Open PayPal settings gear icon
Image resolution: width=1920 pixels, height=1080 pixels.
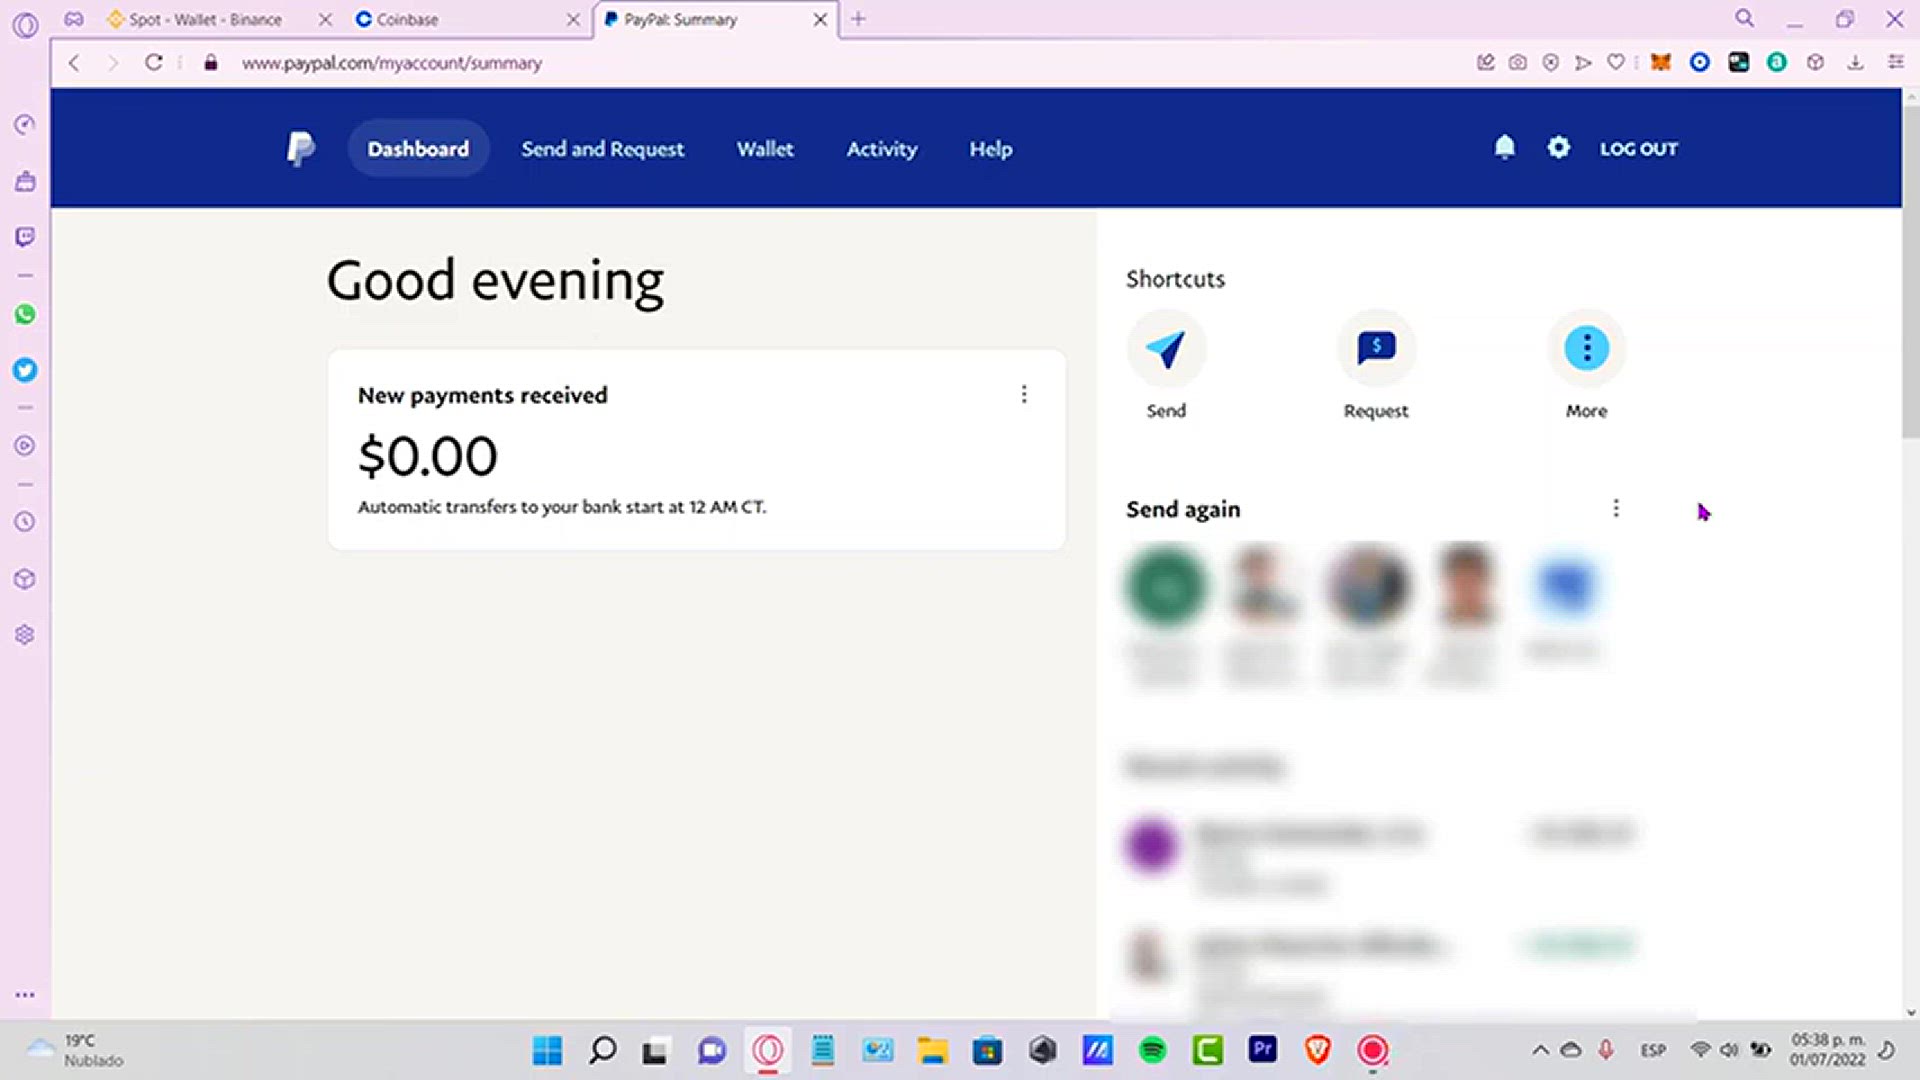(1558, 148)
